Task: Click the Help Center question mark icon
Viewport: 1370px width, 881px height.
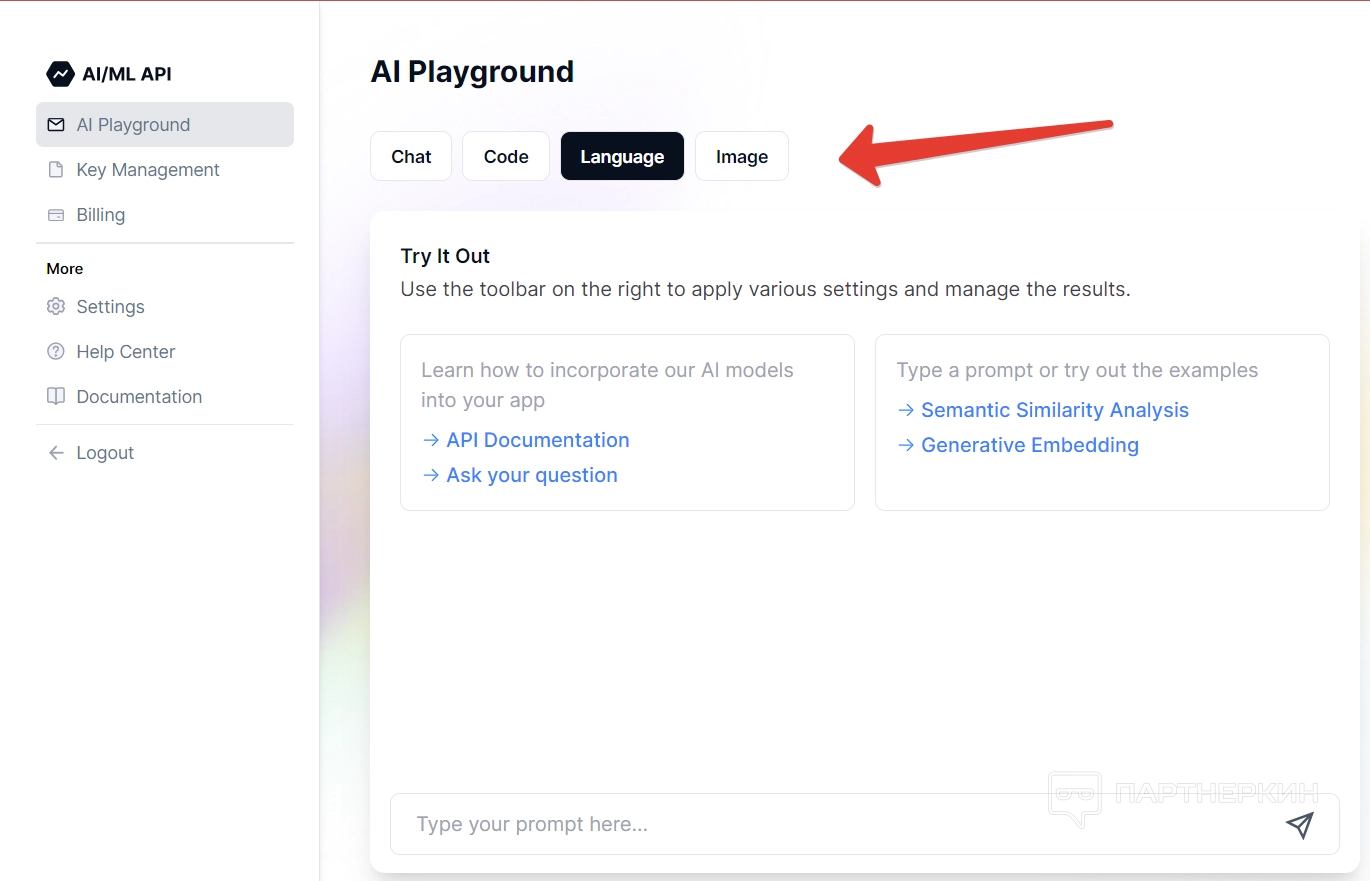Action: (x=56, y=352)
